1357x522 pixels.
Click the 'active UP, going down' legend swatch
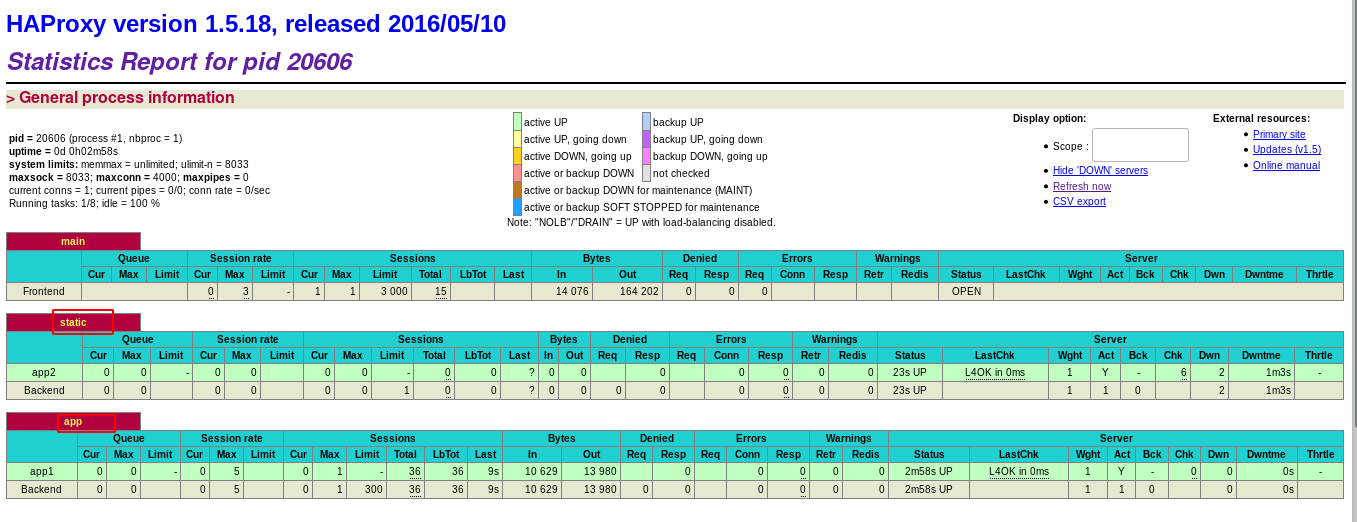pyautogui.click(x=517, y=139)
